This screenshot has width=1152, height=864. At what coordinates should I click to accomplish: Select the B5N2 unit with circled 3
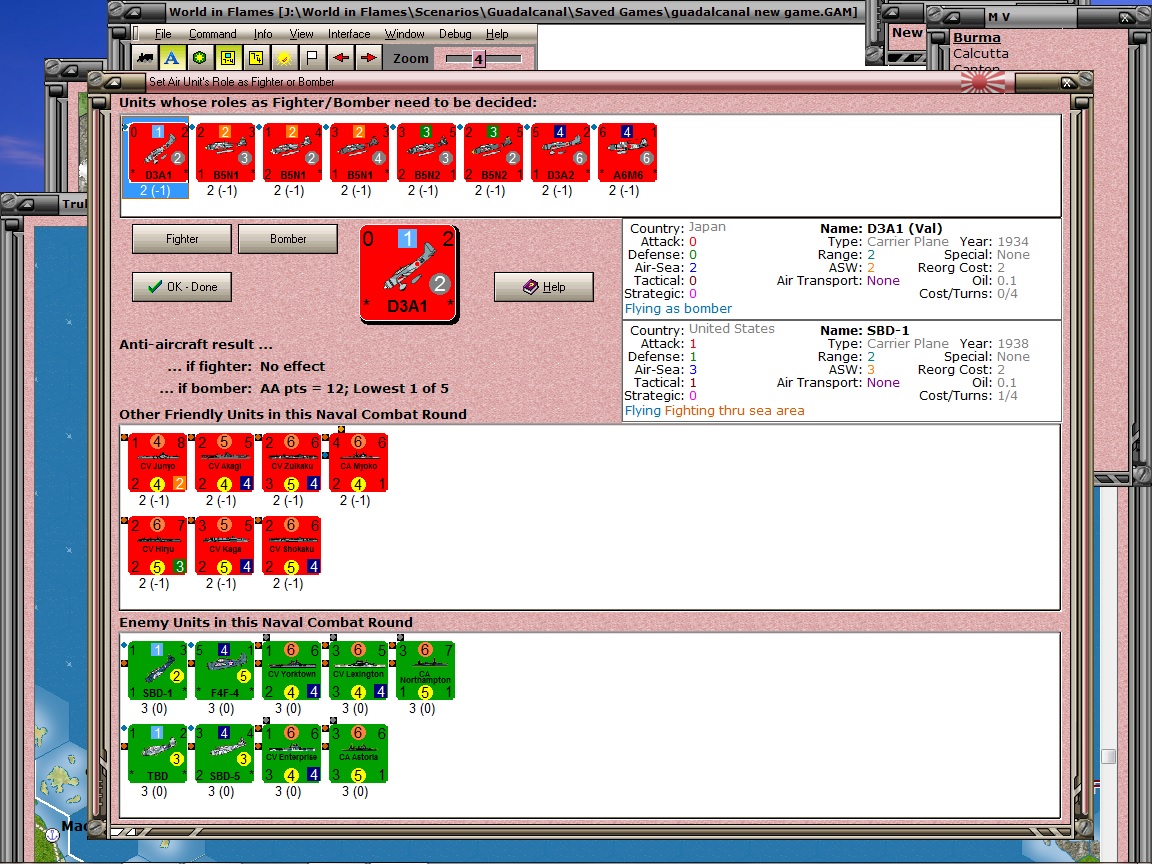426,153
